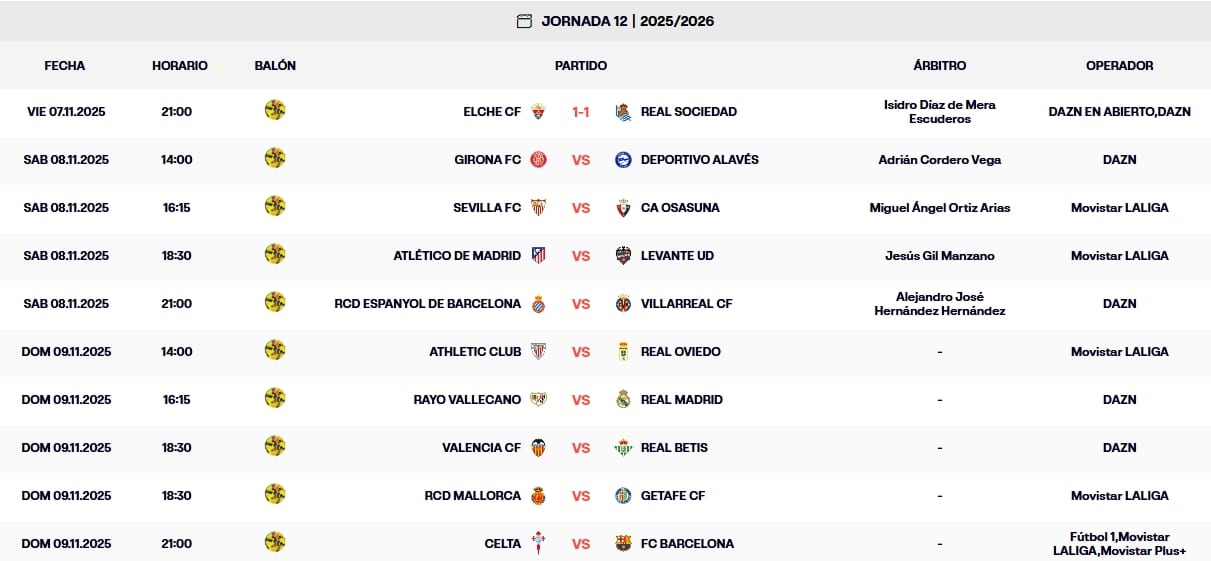Click the FECHA column header
1211x561 pixels.
[65, 66]
